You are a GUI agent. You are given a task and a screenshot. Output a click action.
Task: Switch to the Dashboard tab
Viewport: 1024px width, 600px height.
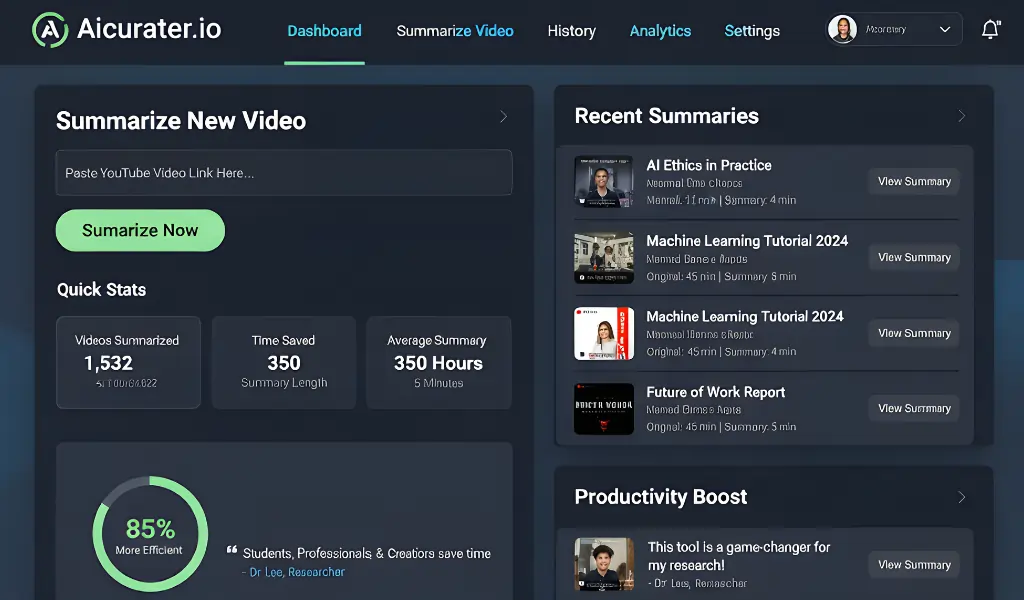[324, 30]
